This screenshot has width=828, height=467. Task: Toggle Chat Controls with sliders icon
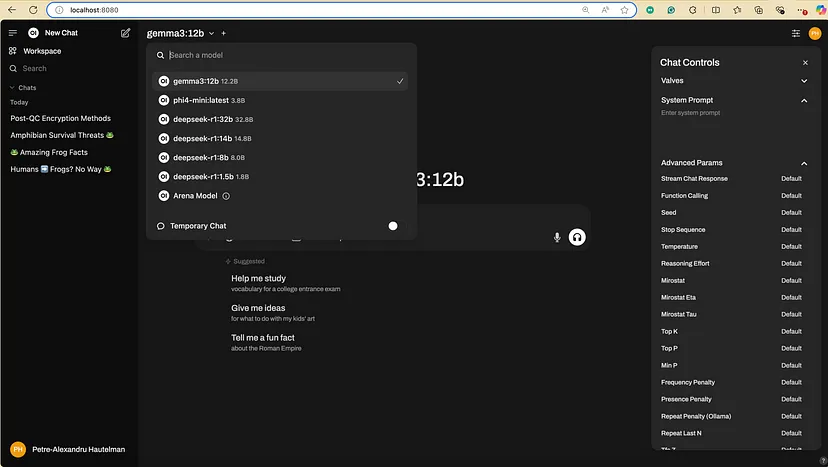[796, 33]
